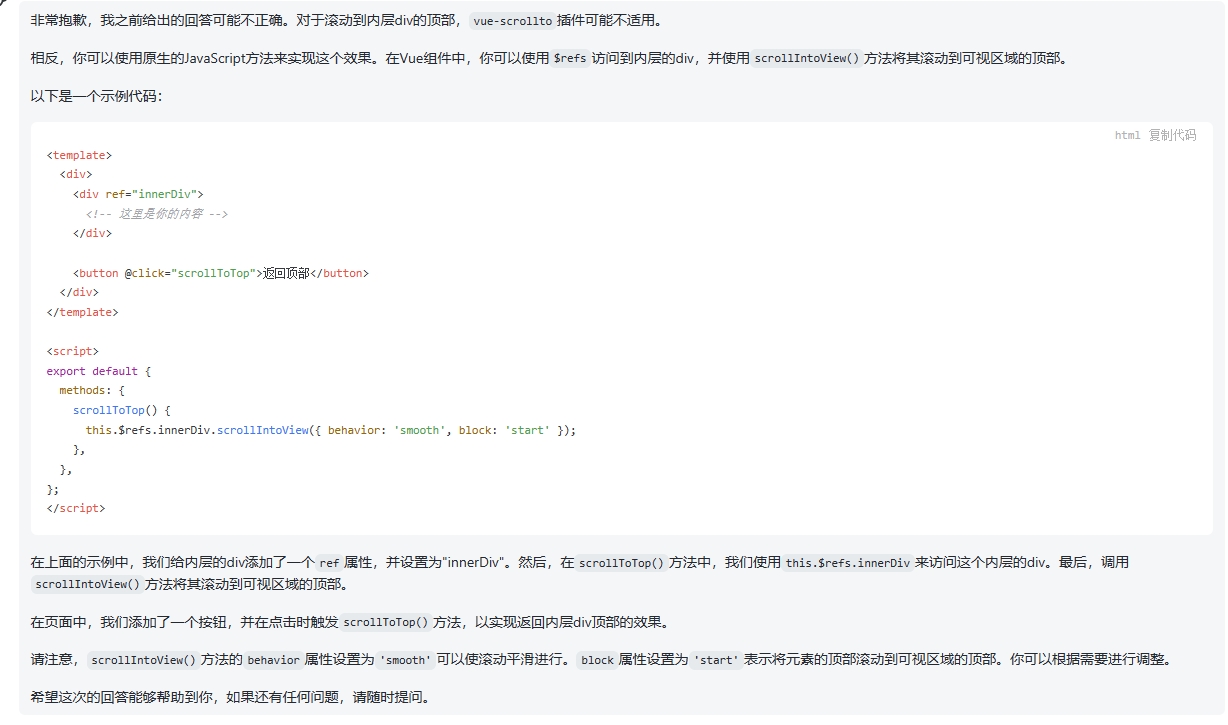The width and height of the screenshot is (1228, 725).
Task: Click this.$refs.innerDiv inline code in explanation
Action: (848, 563)
